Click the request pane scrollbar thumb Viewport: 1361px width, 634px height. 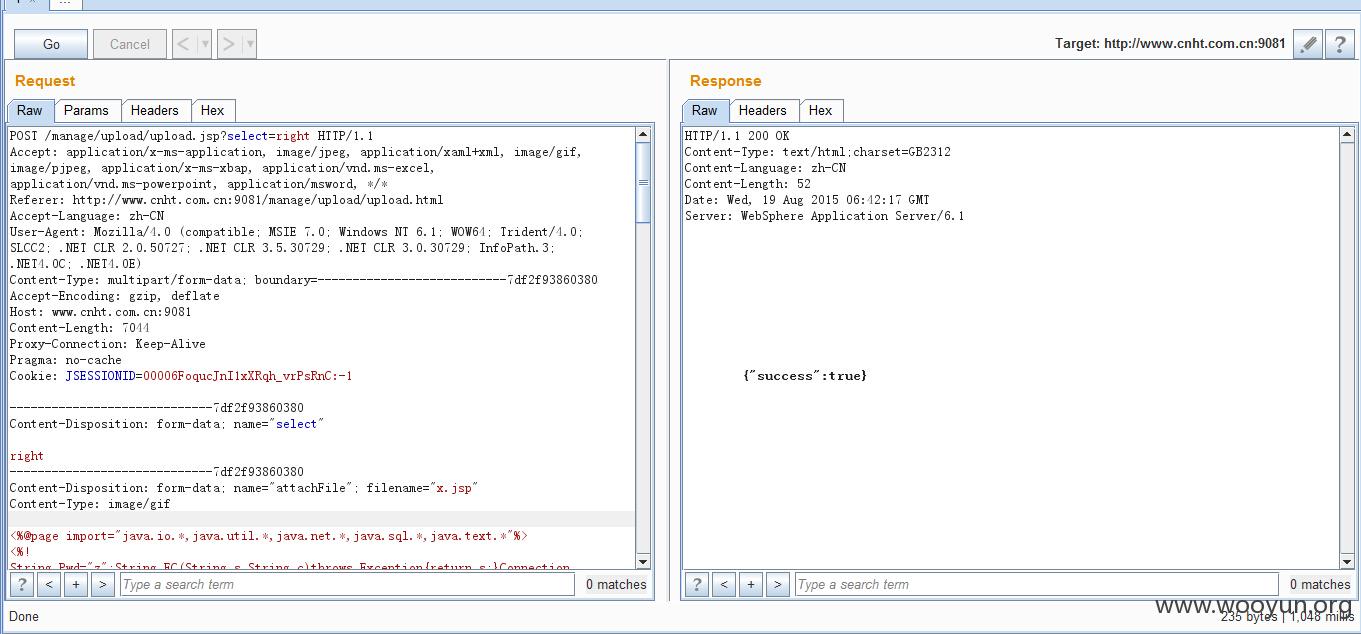tap(643, 182)
